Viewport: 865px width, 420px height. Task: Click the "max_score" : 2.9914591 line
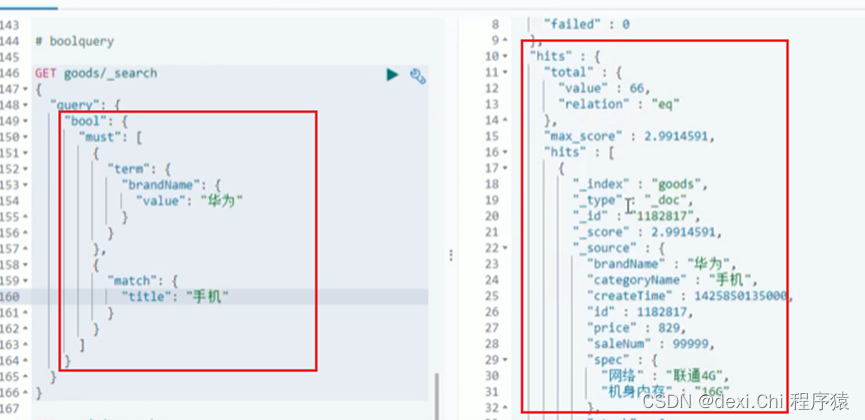629,136
